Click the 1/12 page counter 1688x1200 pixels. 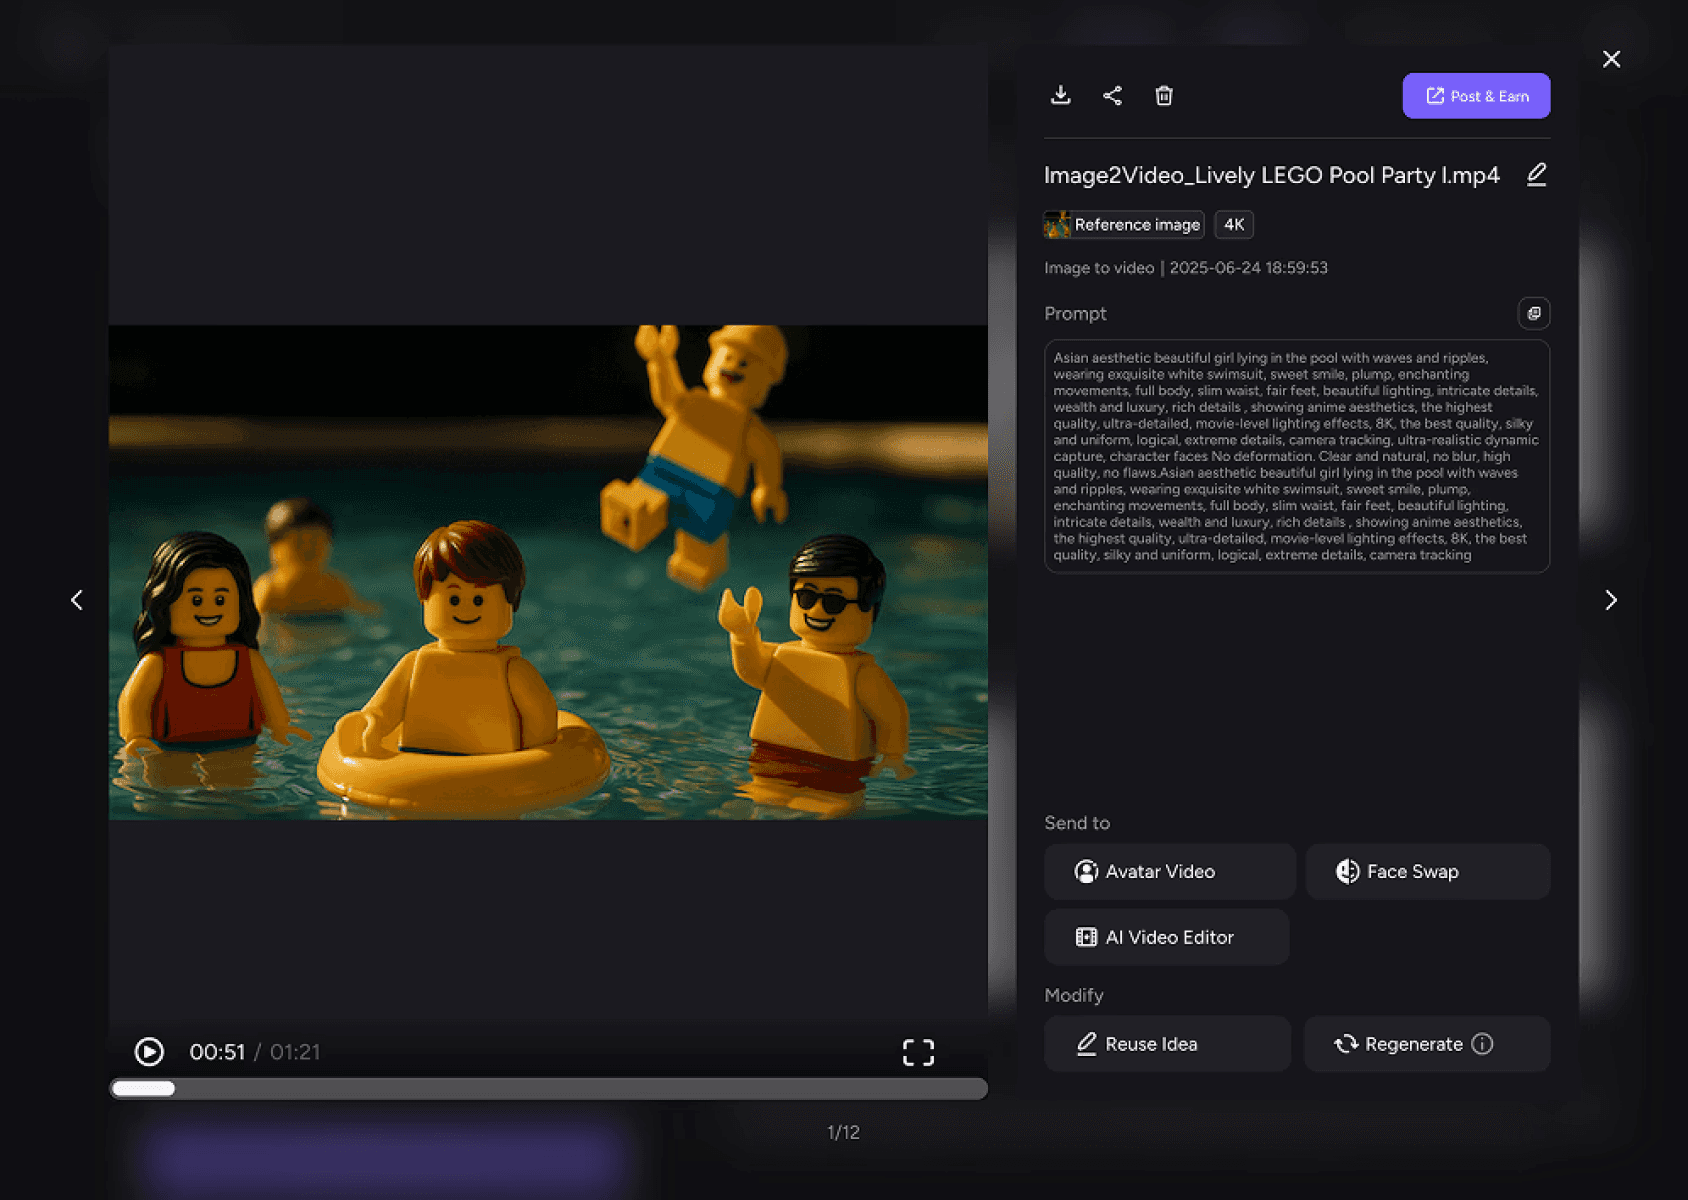[843, 1132]
